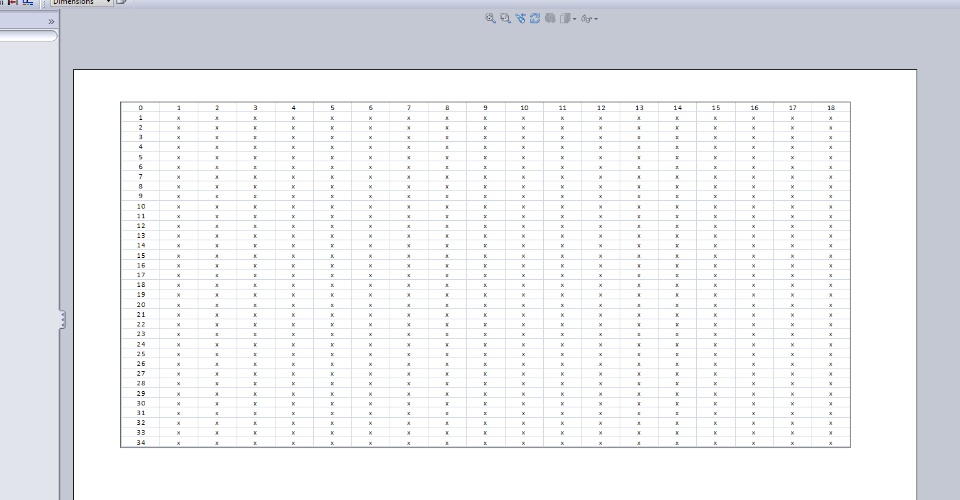
Task: Select row label "25" in first column
Action: (x=141, y=354)
